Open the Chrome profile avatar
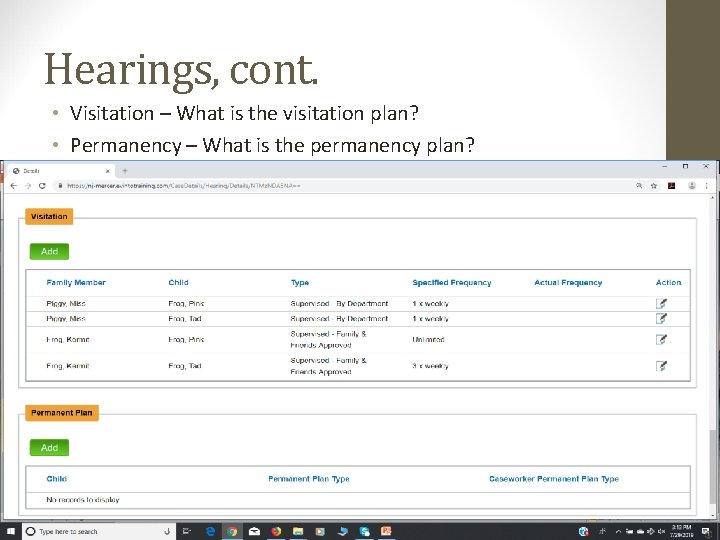720x540 pixels. coord(692,186)
